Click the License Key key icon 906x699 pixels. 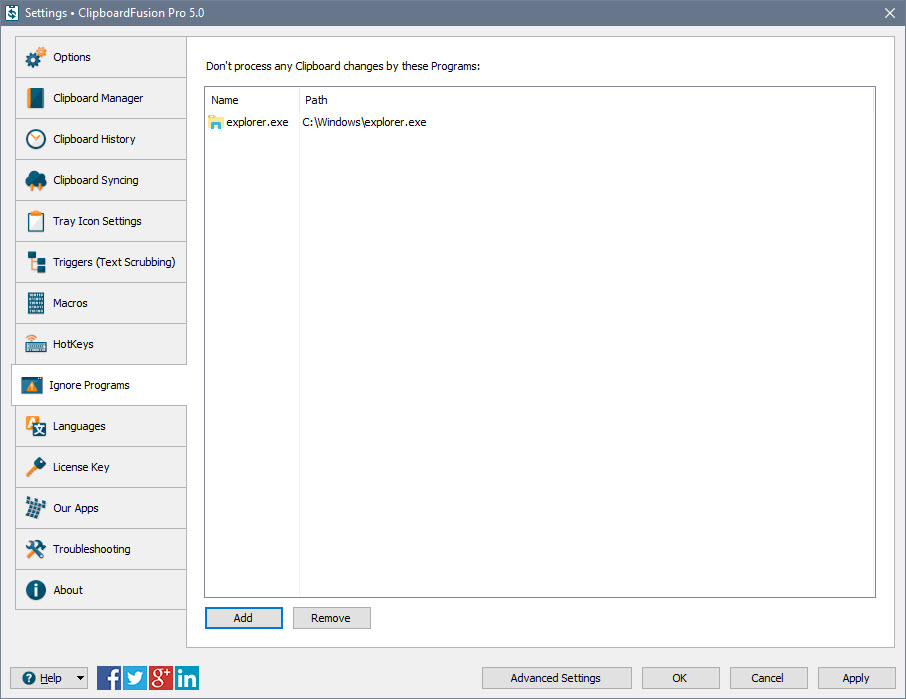point(36,467)
